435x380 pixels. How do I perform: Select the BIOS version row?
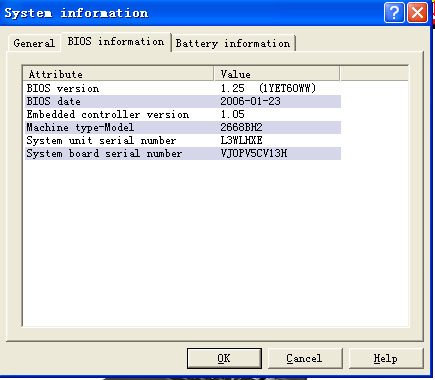pyautogui.click(x=183, y=88)
